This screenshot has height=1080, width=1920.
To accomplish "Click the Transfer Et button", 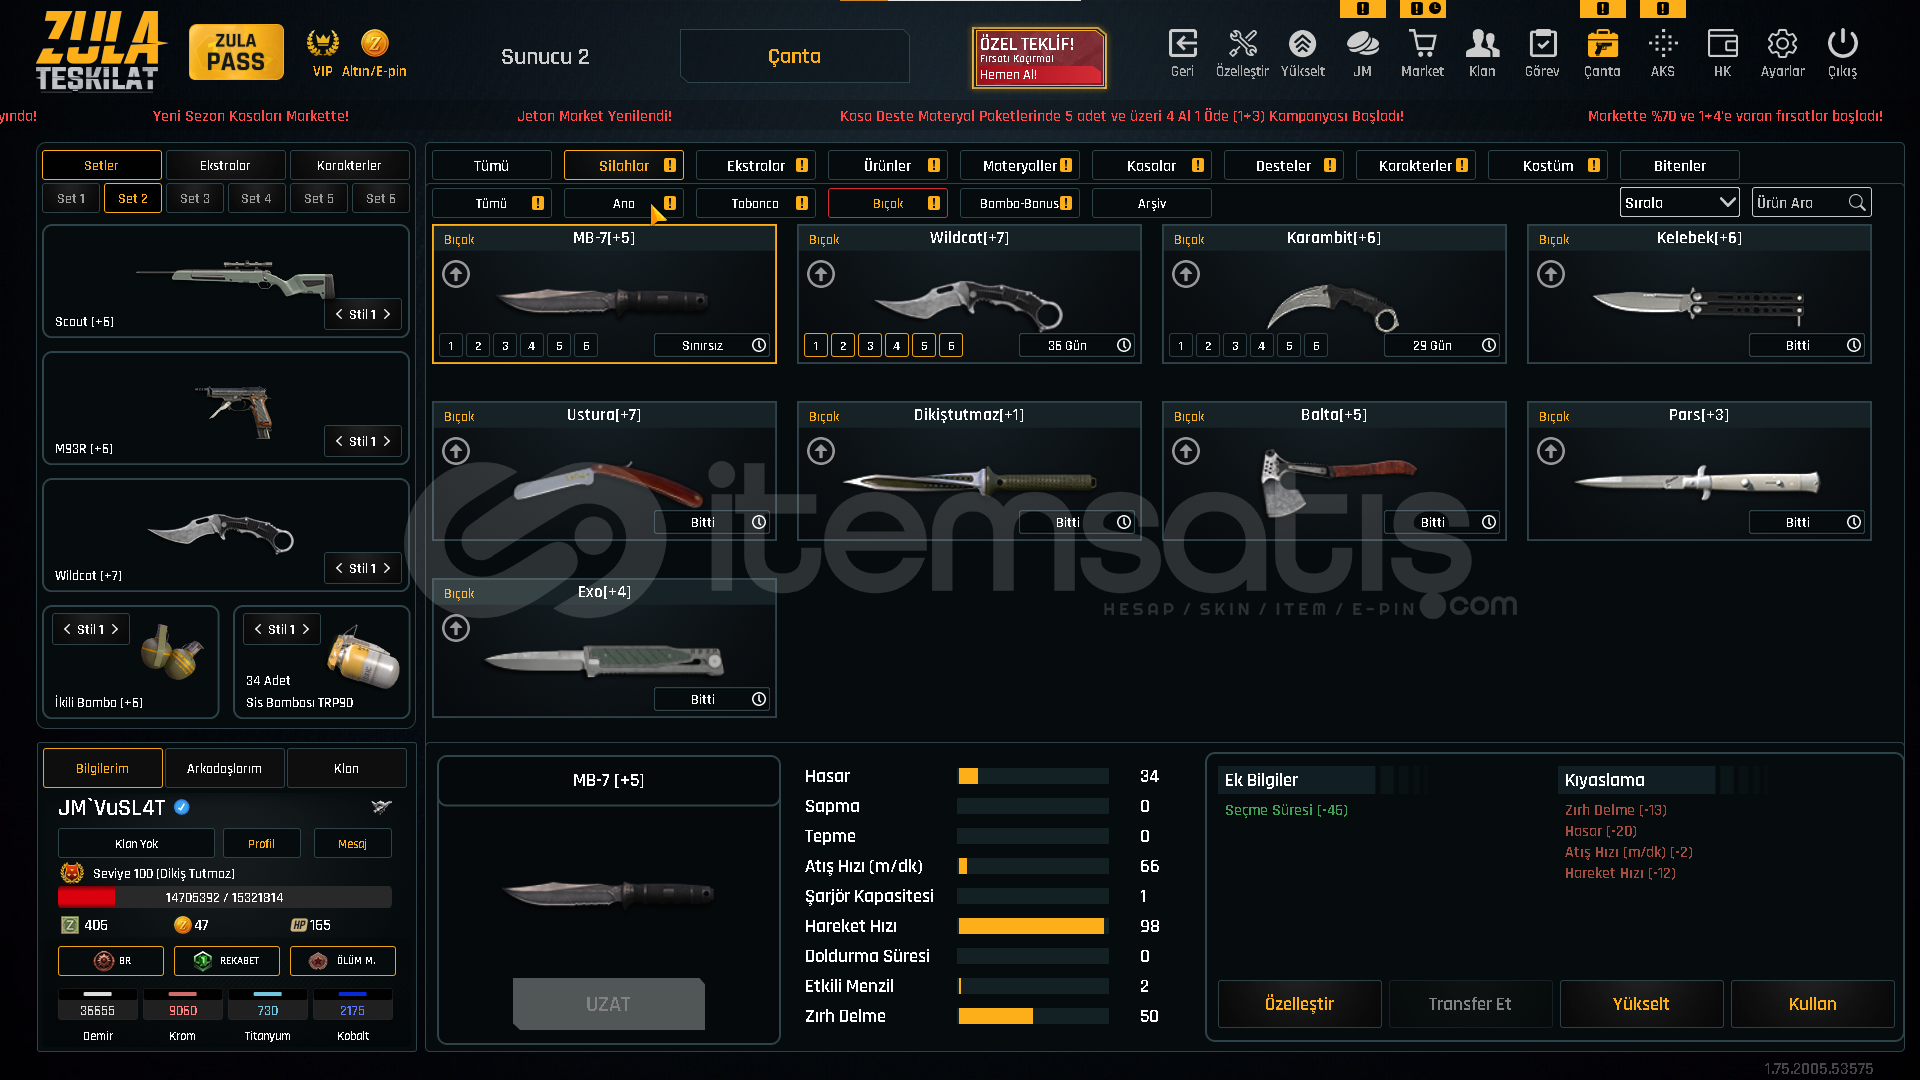I will coord(1470,1004).
